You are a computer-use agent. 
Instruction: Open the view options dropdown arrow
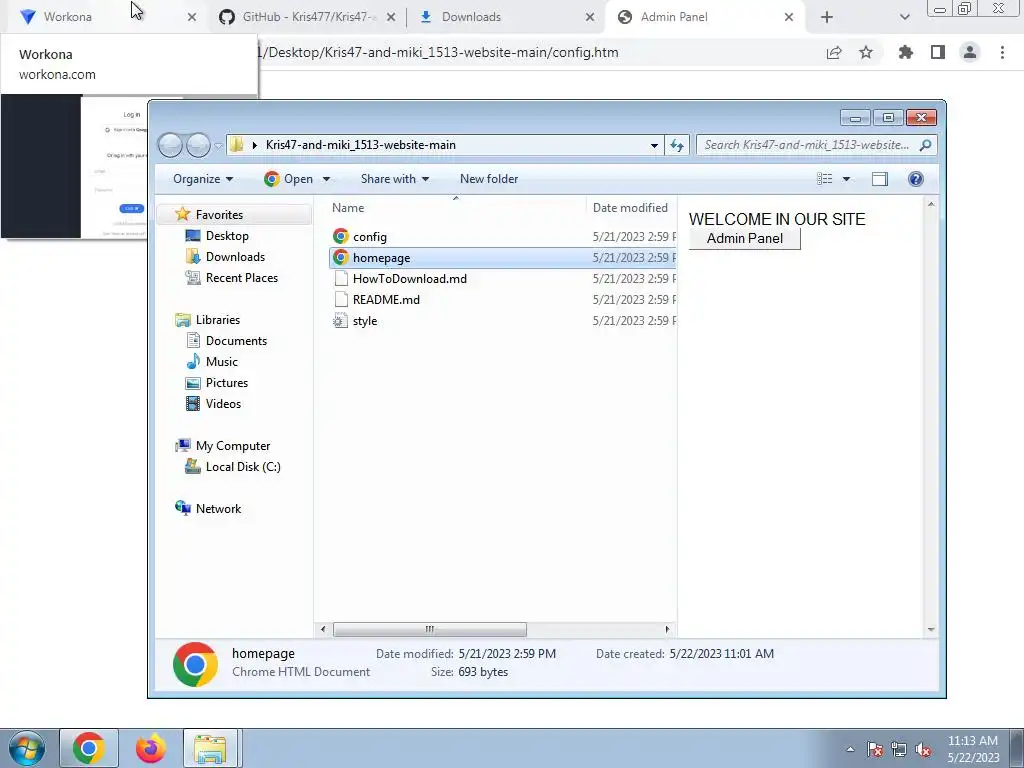tap(846, 179)
